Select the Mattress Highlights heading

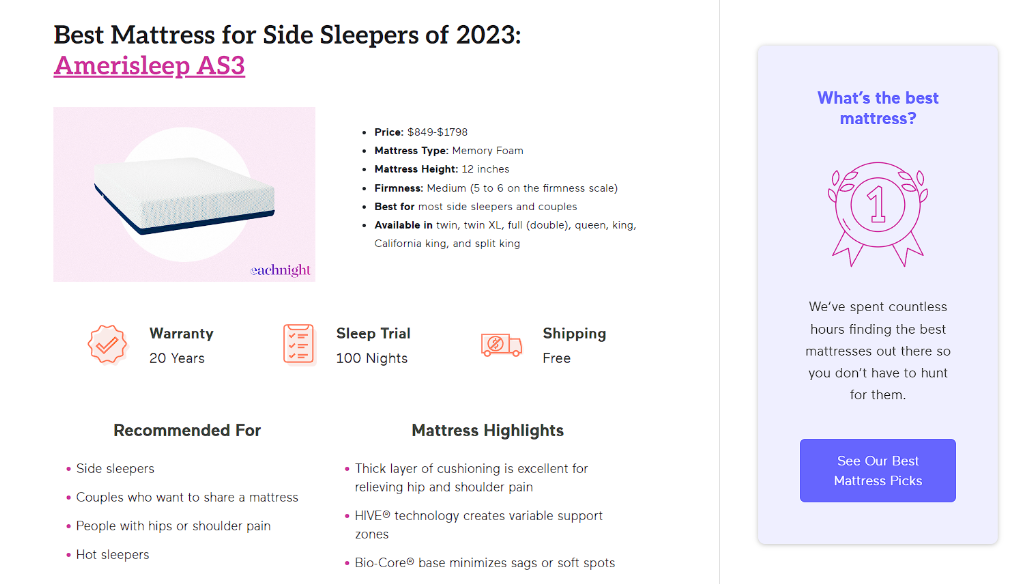487,431
